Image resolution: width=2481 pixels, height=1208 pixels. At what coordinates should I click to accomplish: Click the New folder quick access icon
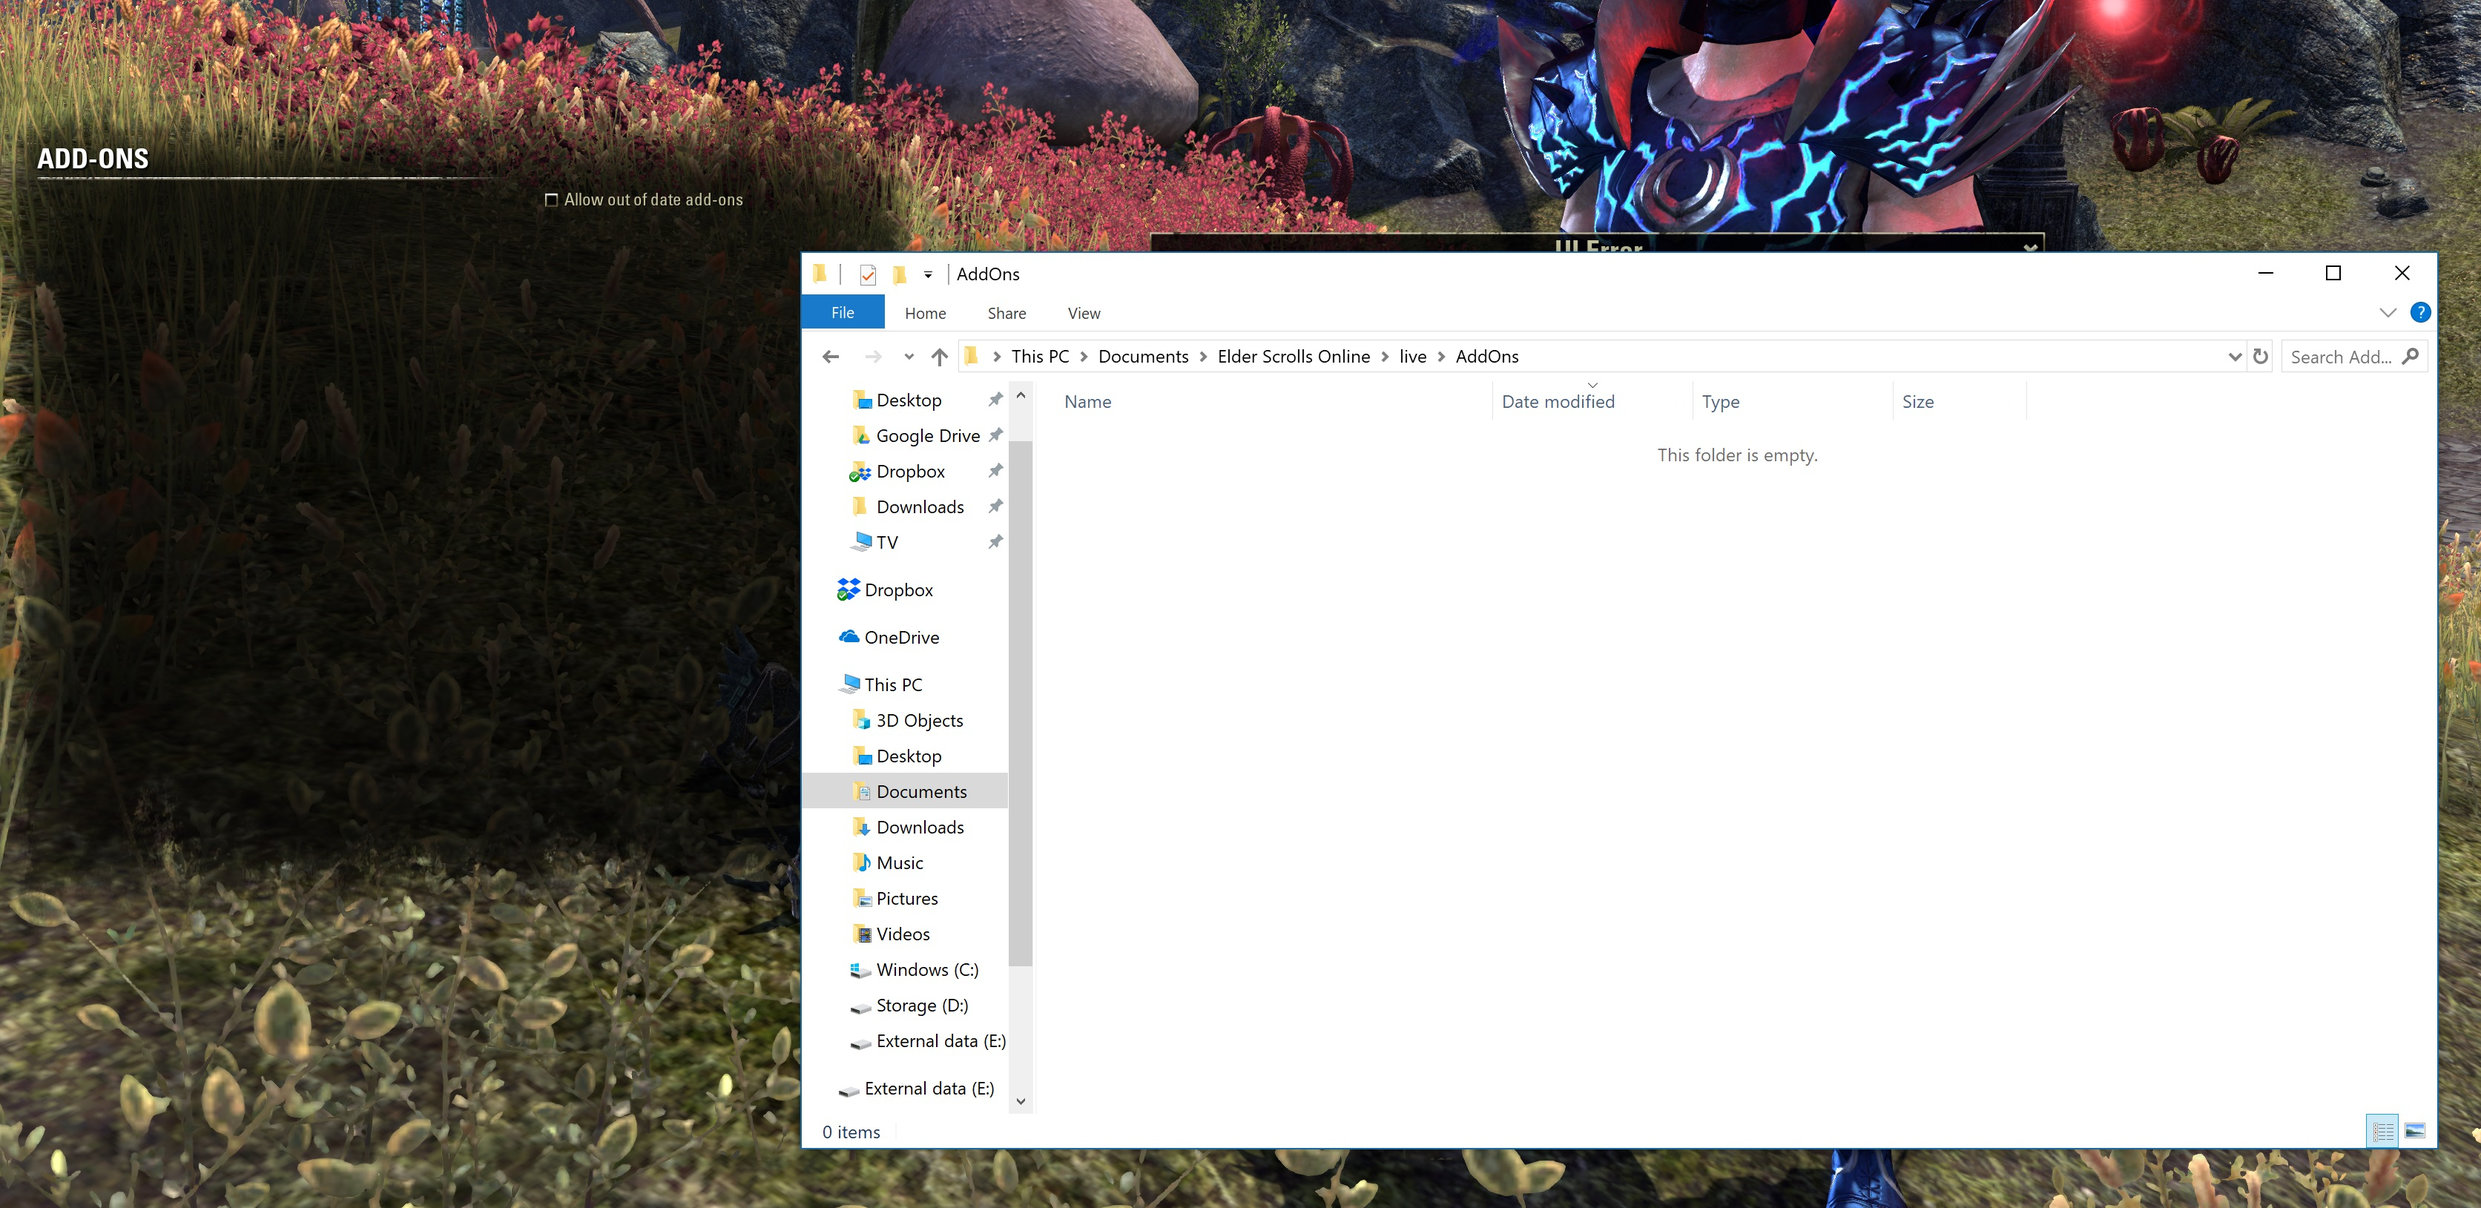[899, 274]
